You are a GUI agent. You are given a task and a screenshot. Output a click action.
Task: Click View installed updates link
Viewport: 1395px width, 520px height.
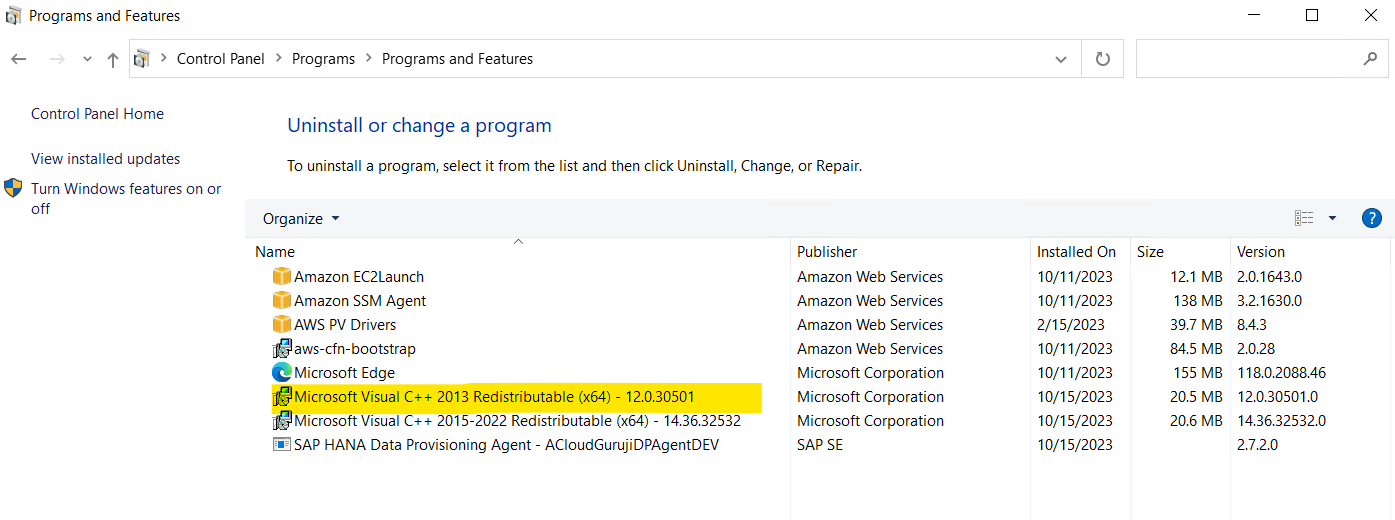coord(105,159)
